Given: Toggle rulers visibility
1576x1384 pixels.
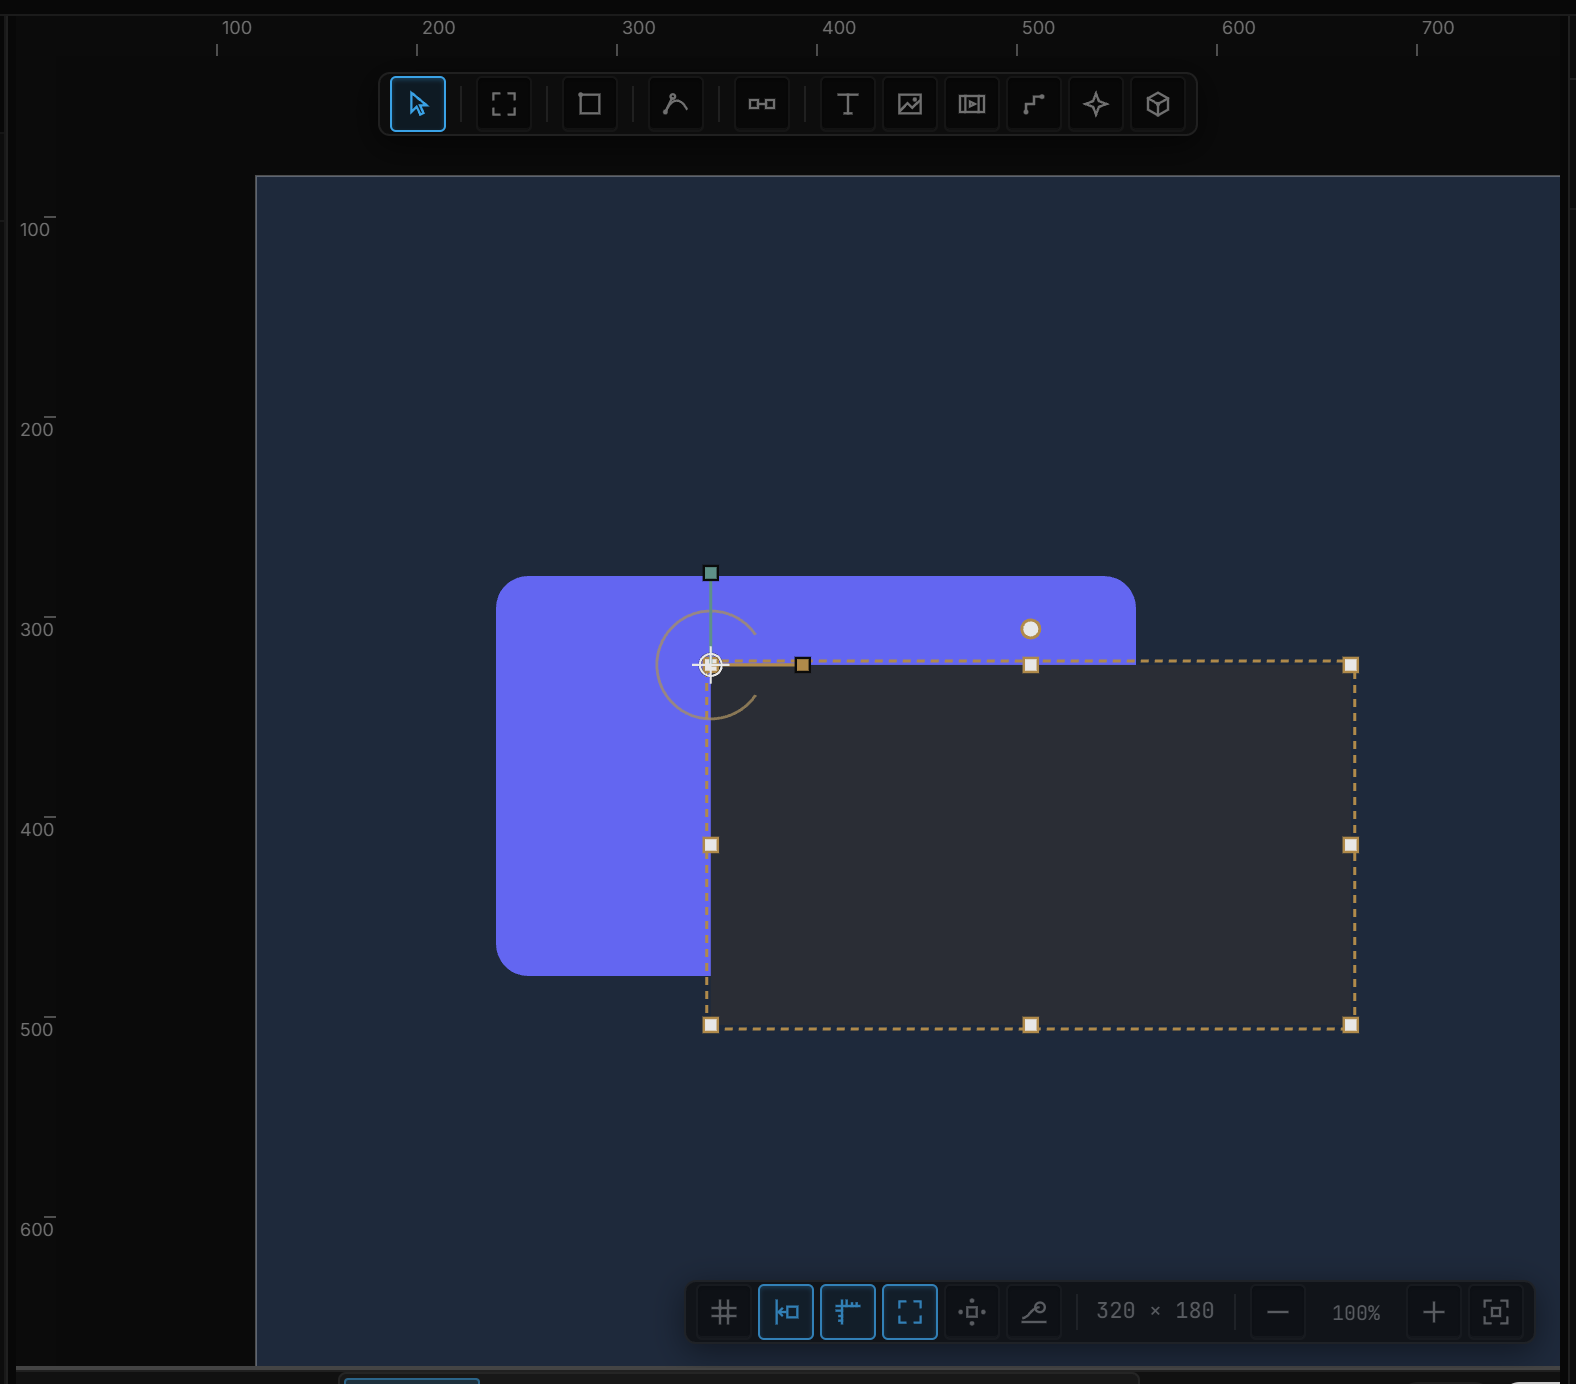Looking at the screenshot, I should pos(848,1312).
